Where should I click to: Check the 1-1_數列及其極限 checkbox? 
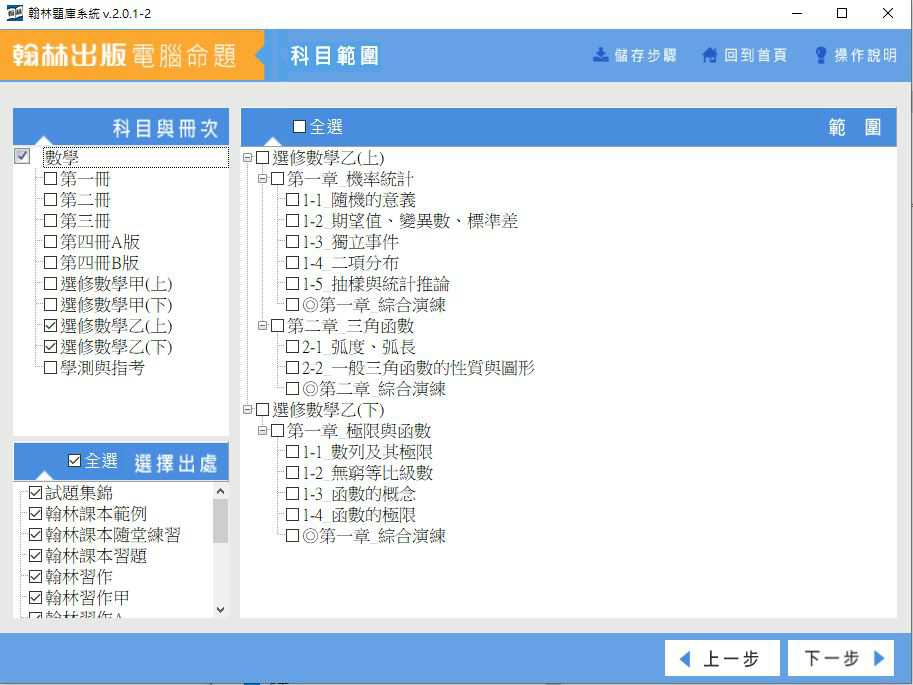[x=292, y=451]
